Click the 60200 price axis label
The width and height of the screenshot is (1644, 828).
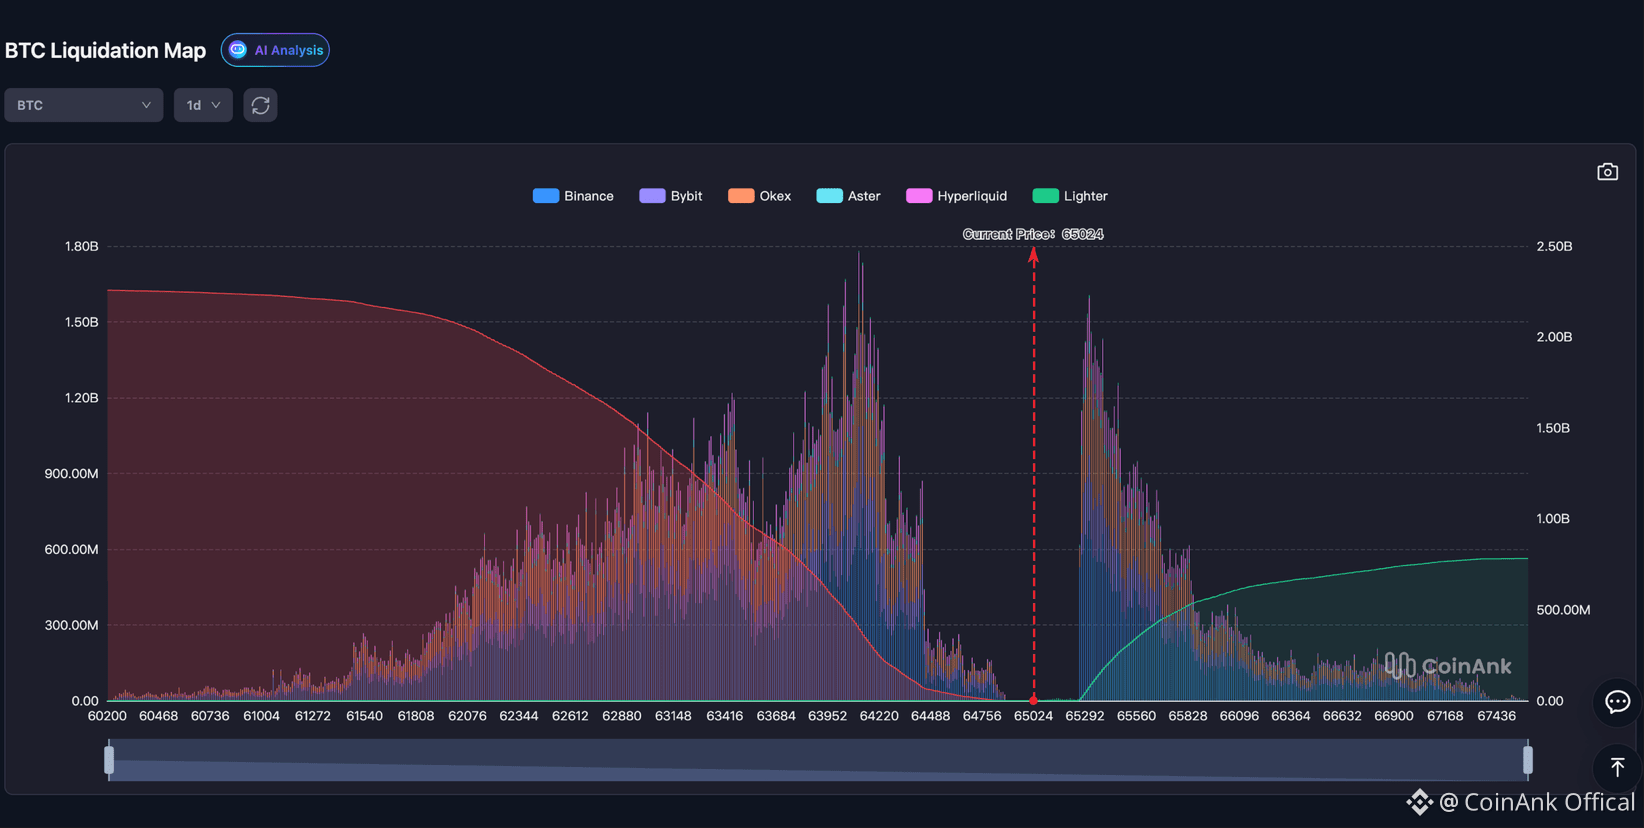(107, 716)
